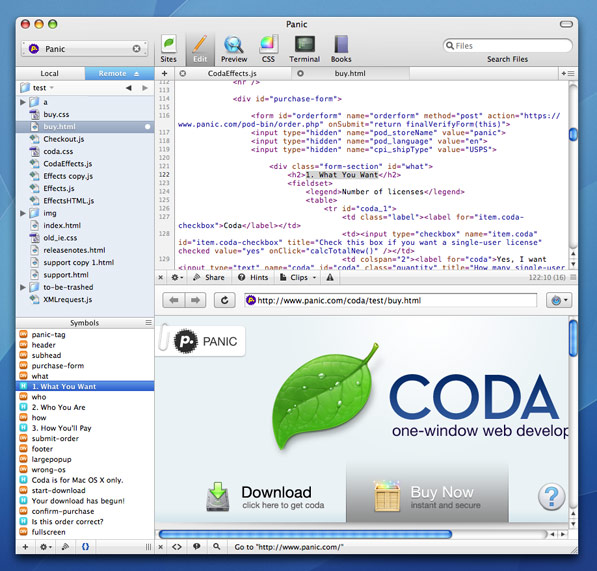
Task: Open the test folder path dropdown
Action: tap(37, 88)
